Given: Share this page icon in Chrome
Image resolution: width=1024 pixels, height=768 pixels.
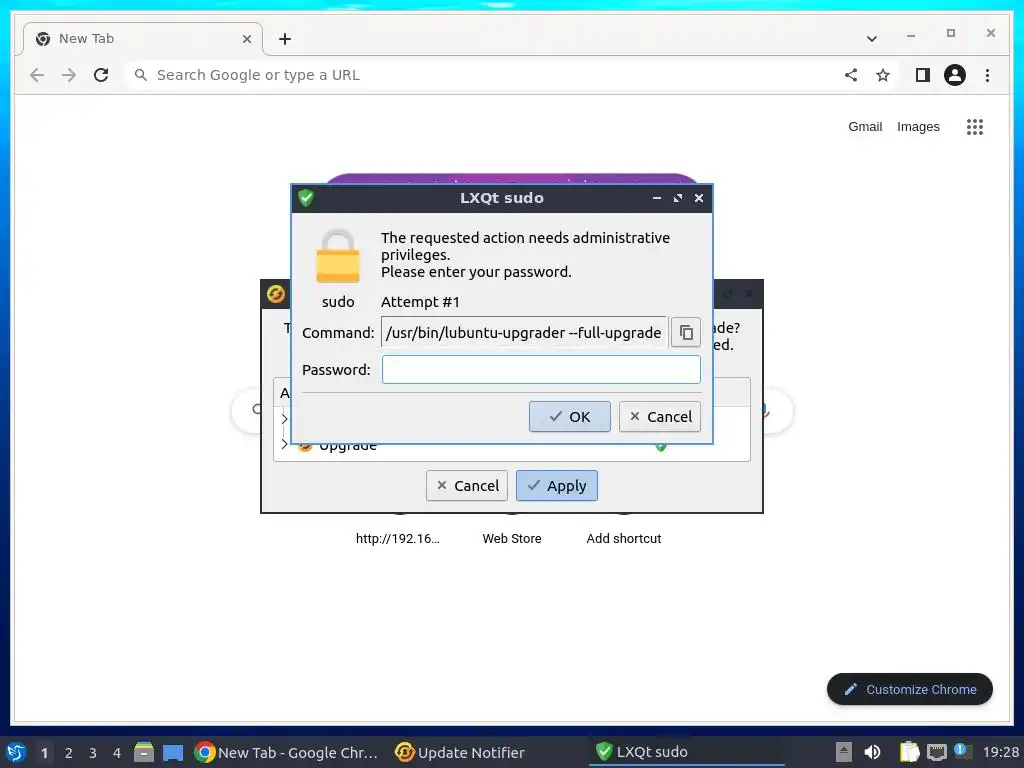Looking at the screenshot, I should coord(851,75).
